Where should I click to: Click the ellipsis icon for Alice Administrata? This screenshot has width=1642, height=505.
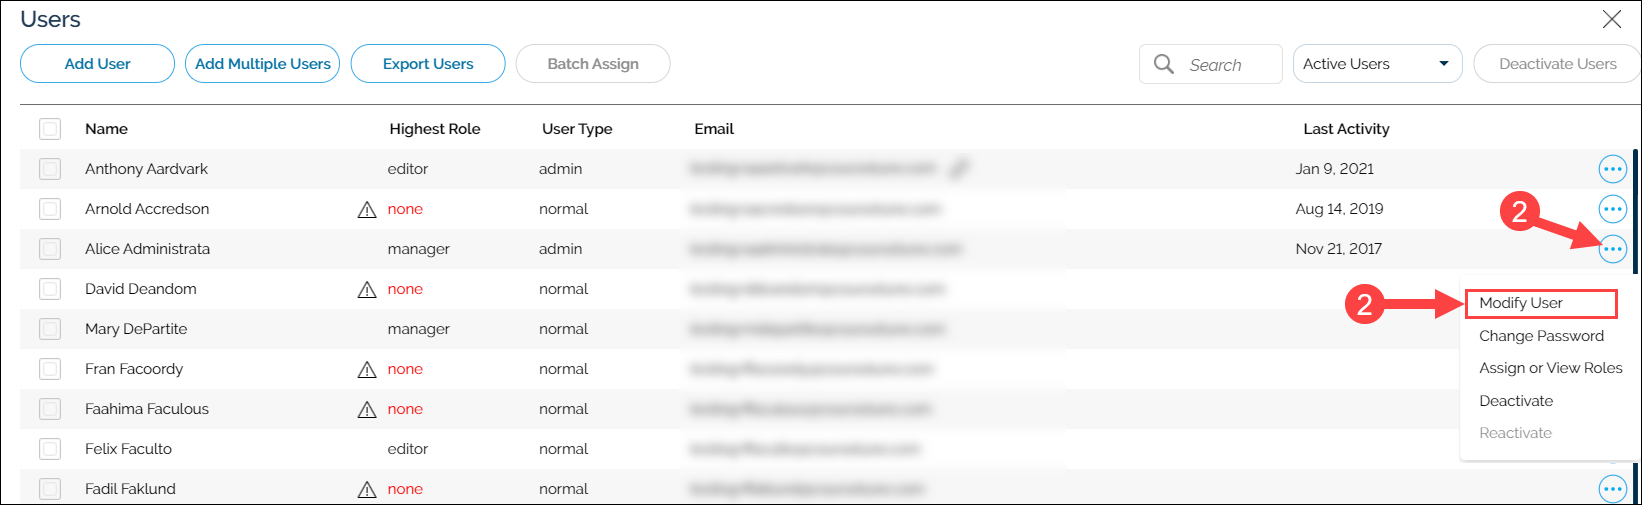pyautogui.click(x=1612, y=249)
